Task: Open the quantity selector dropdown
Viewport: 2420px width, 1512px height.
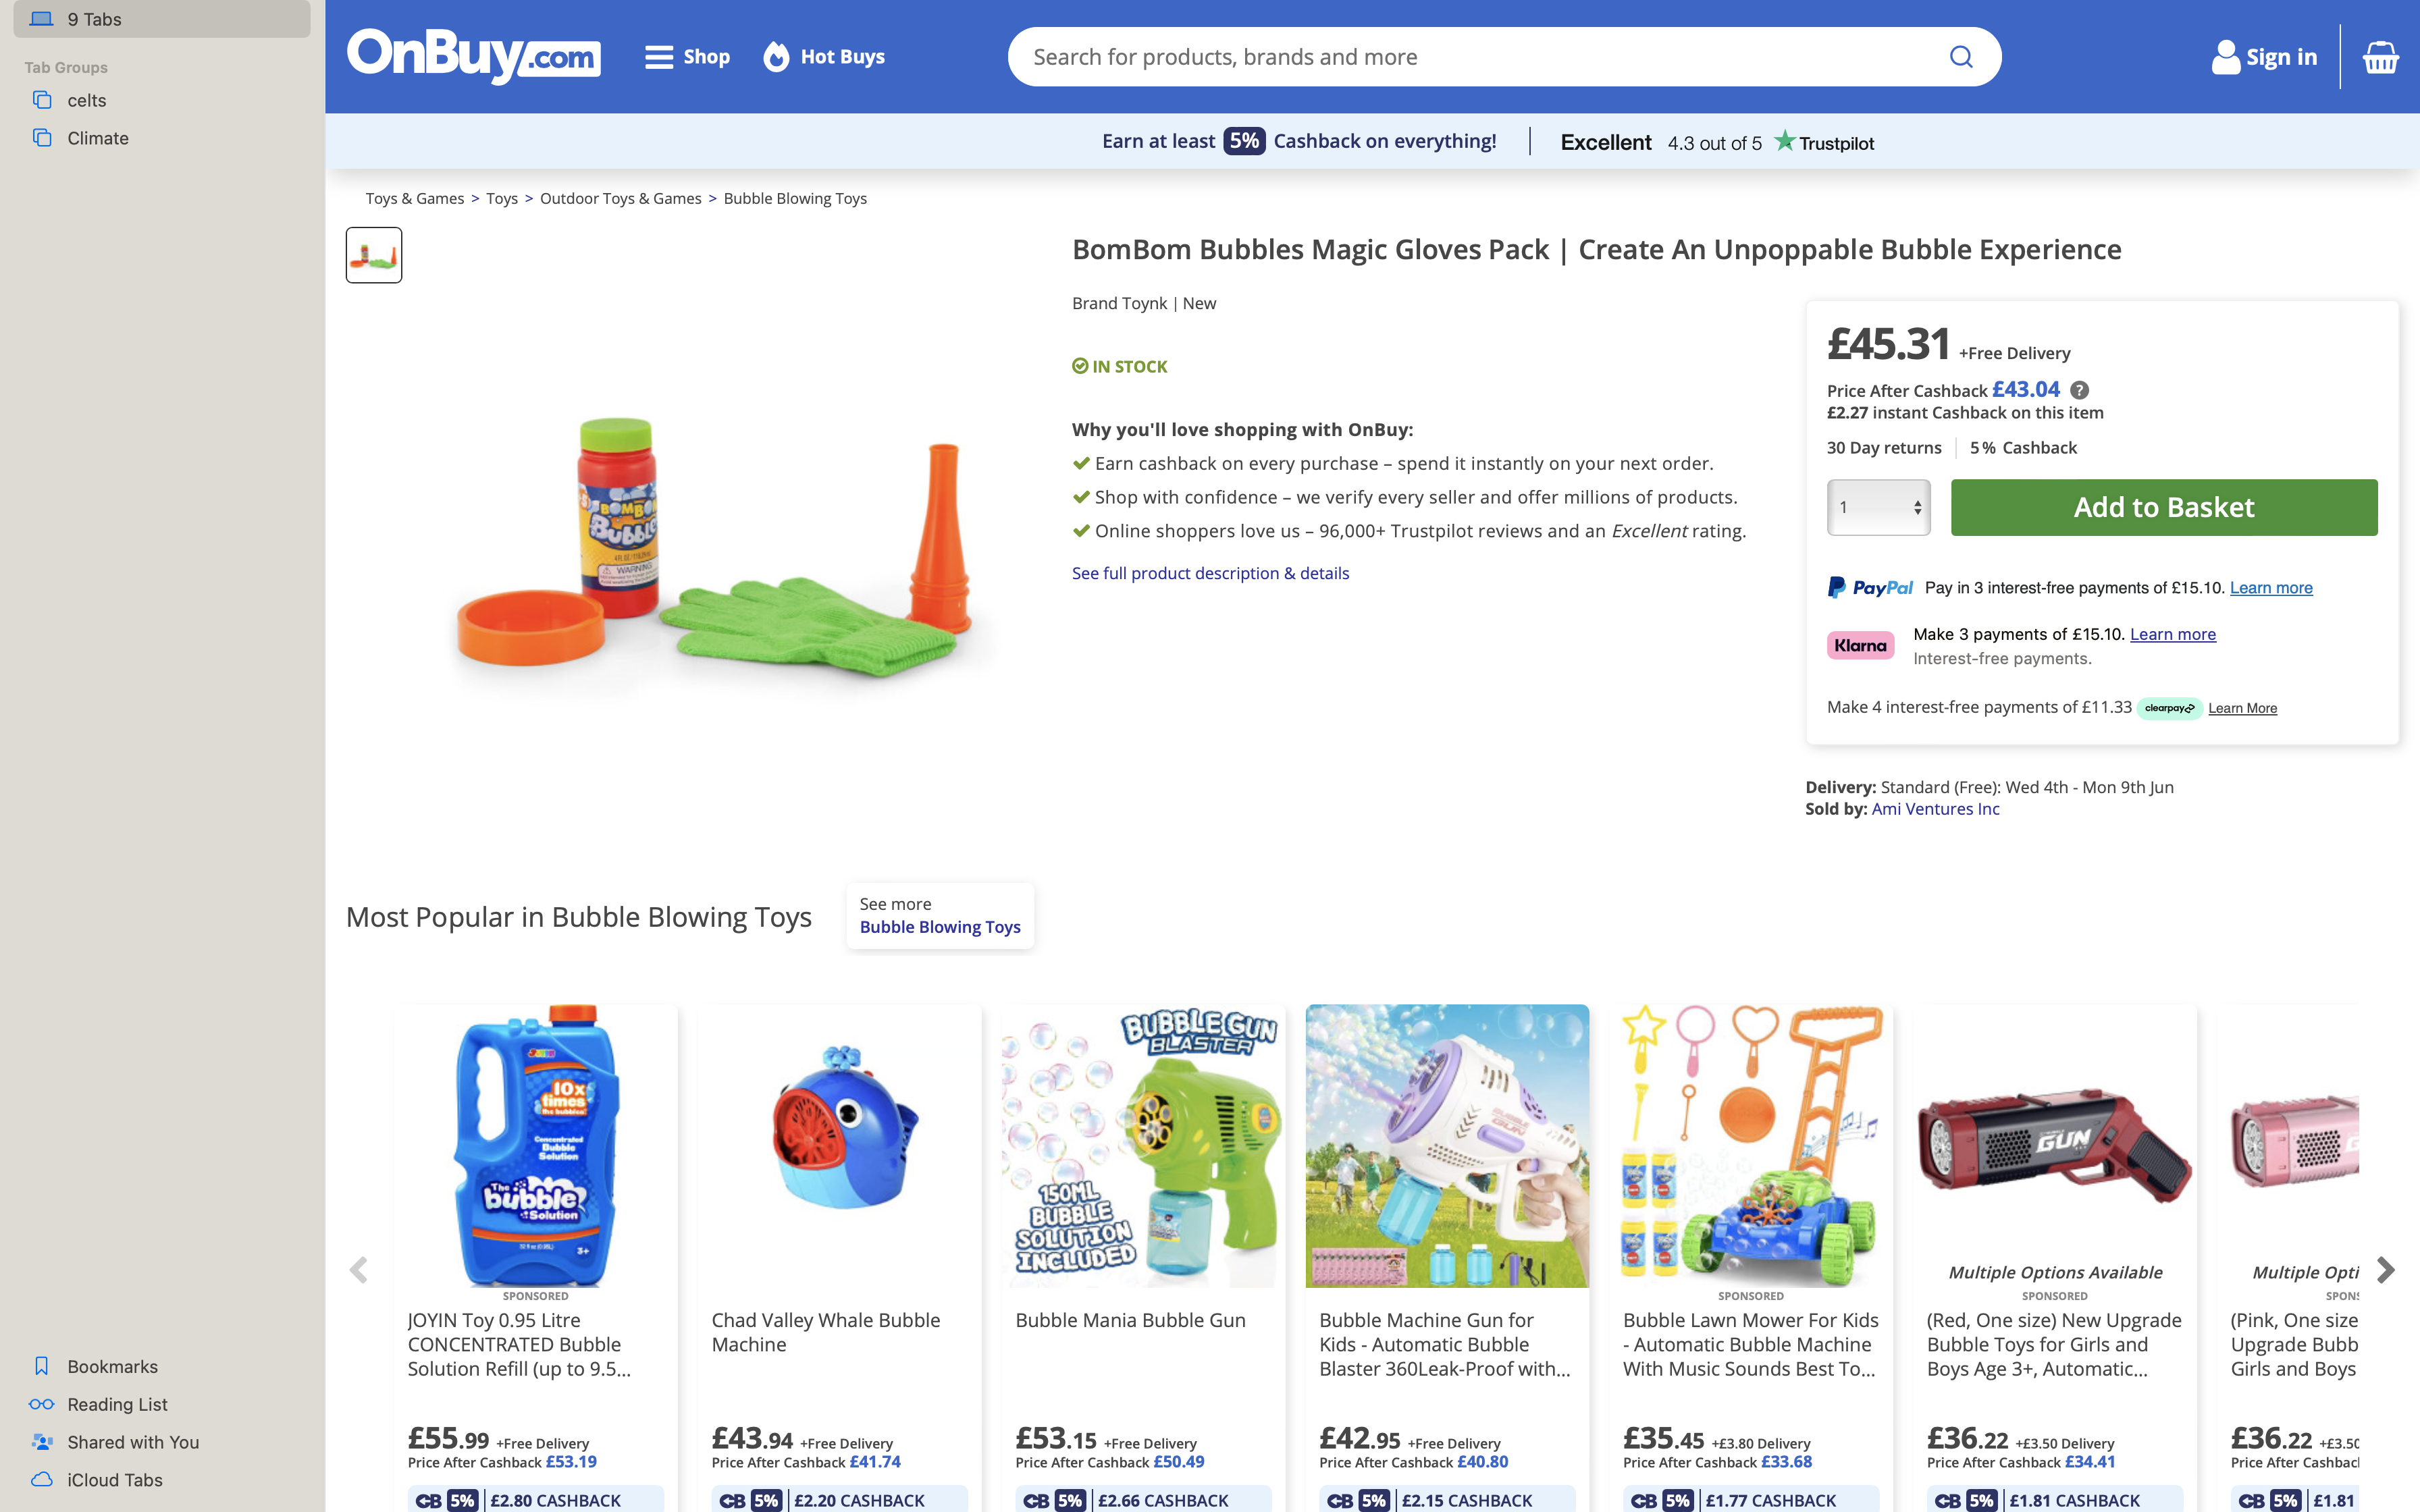Action: pos(1878,507)
